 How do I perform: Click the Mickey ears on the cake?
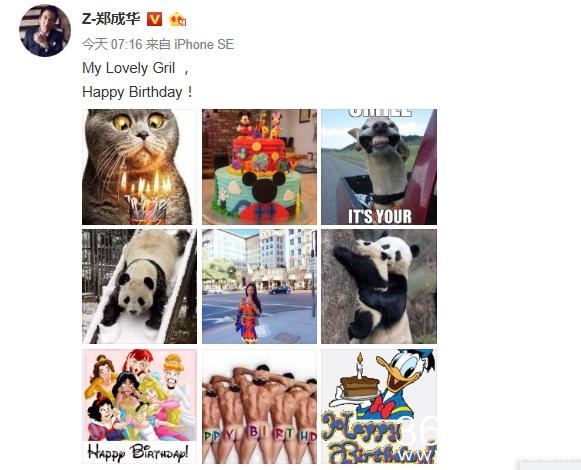(263, 182)
